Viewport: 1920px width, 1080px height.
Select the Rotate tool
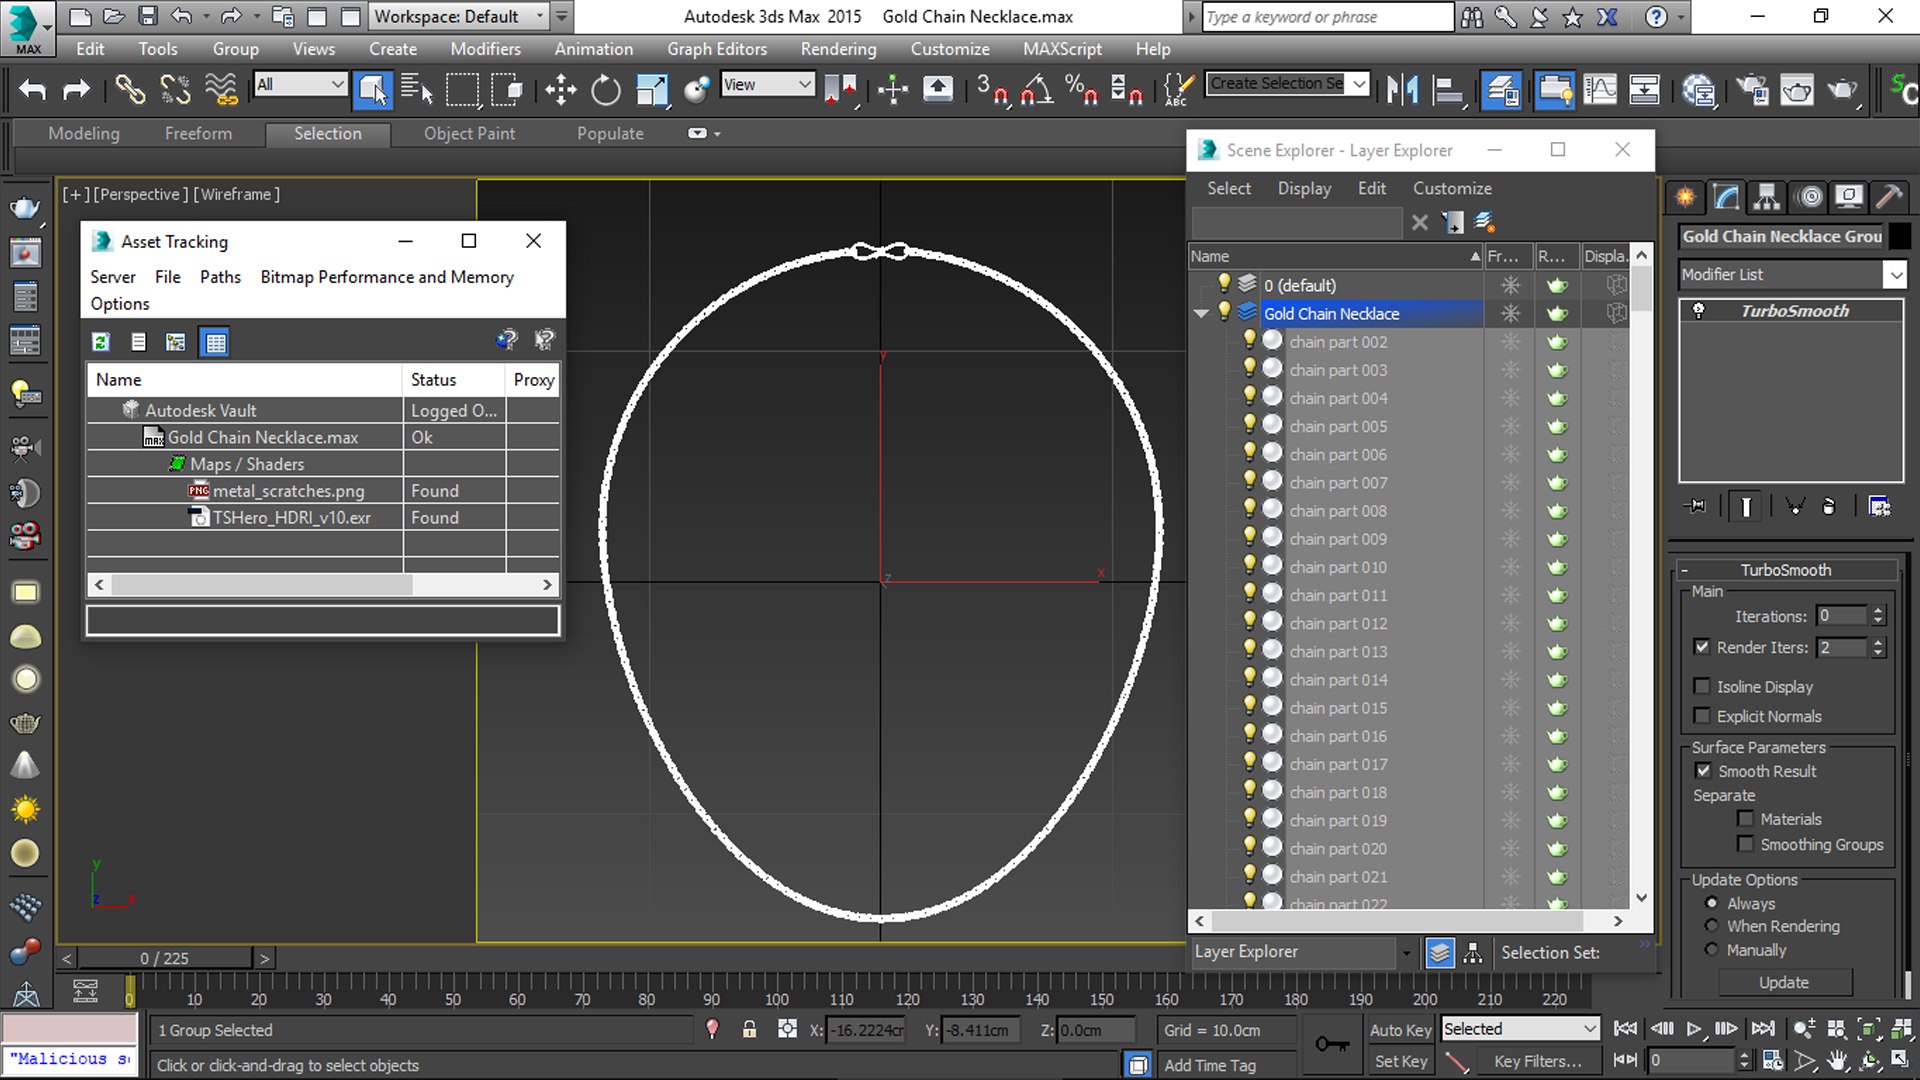click(x=605, y=91)
